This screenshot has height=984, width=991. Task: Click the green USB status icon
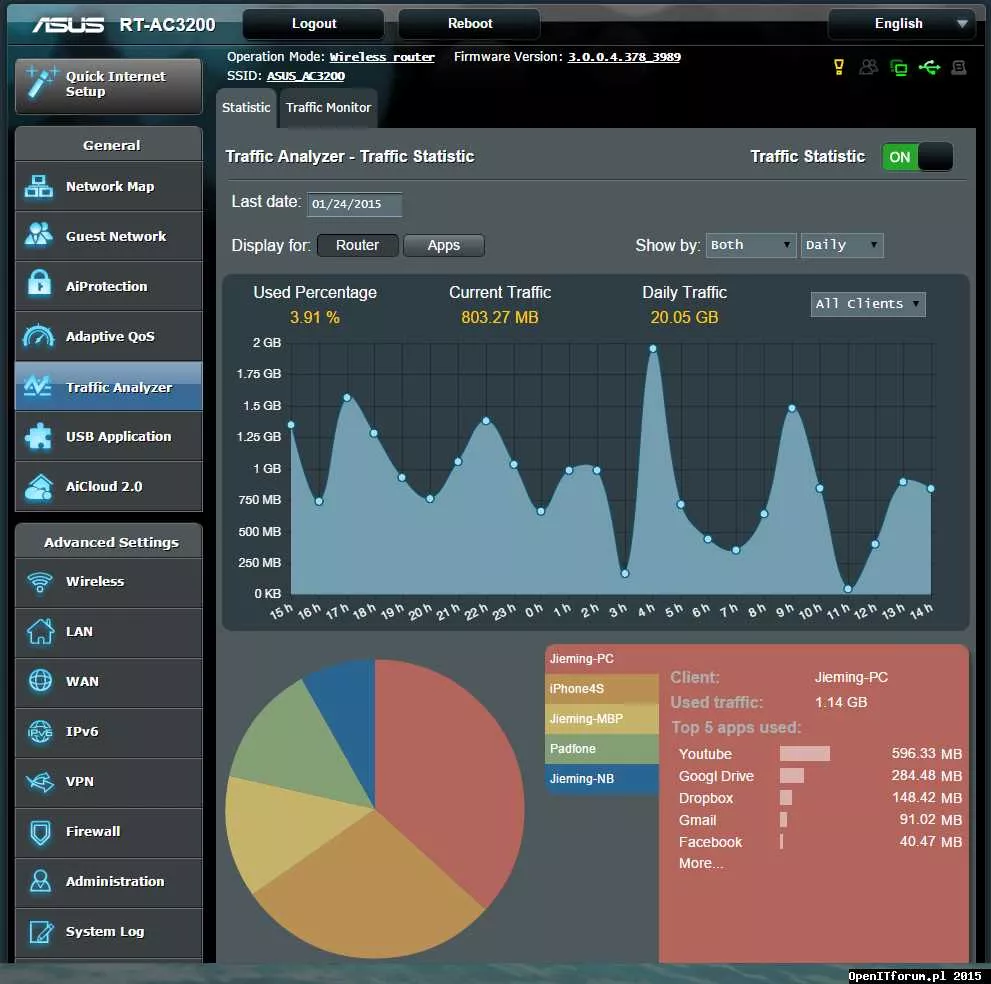929,67
